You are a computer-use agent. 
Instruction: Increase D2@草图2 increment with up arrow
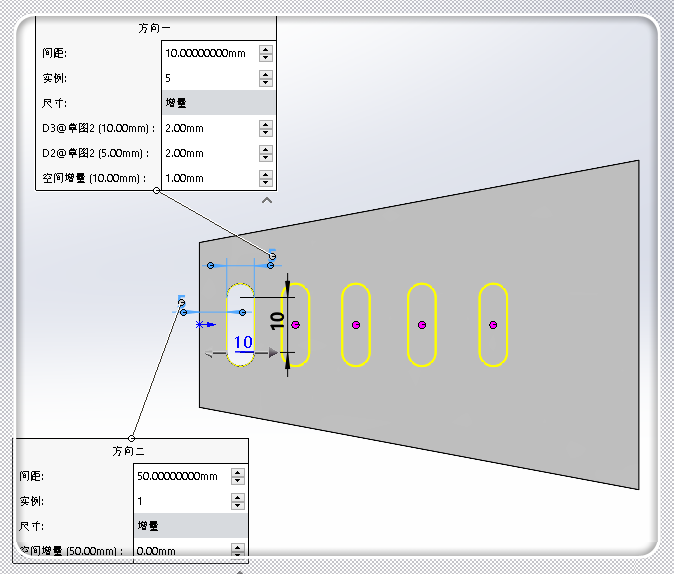point(266,149)
